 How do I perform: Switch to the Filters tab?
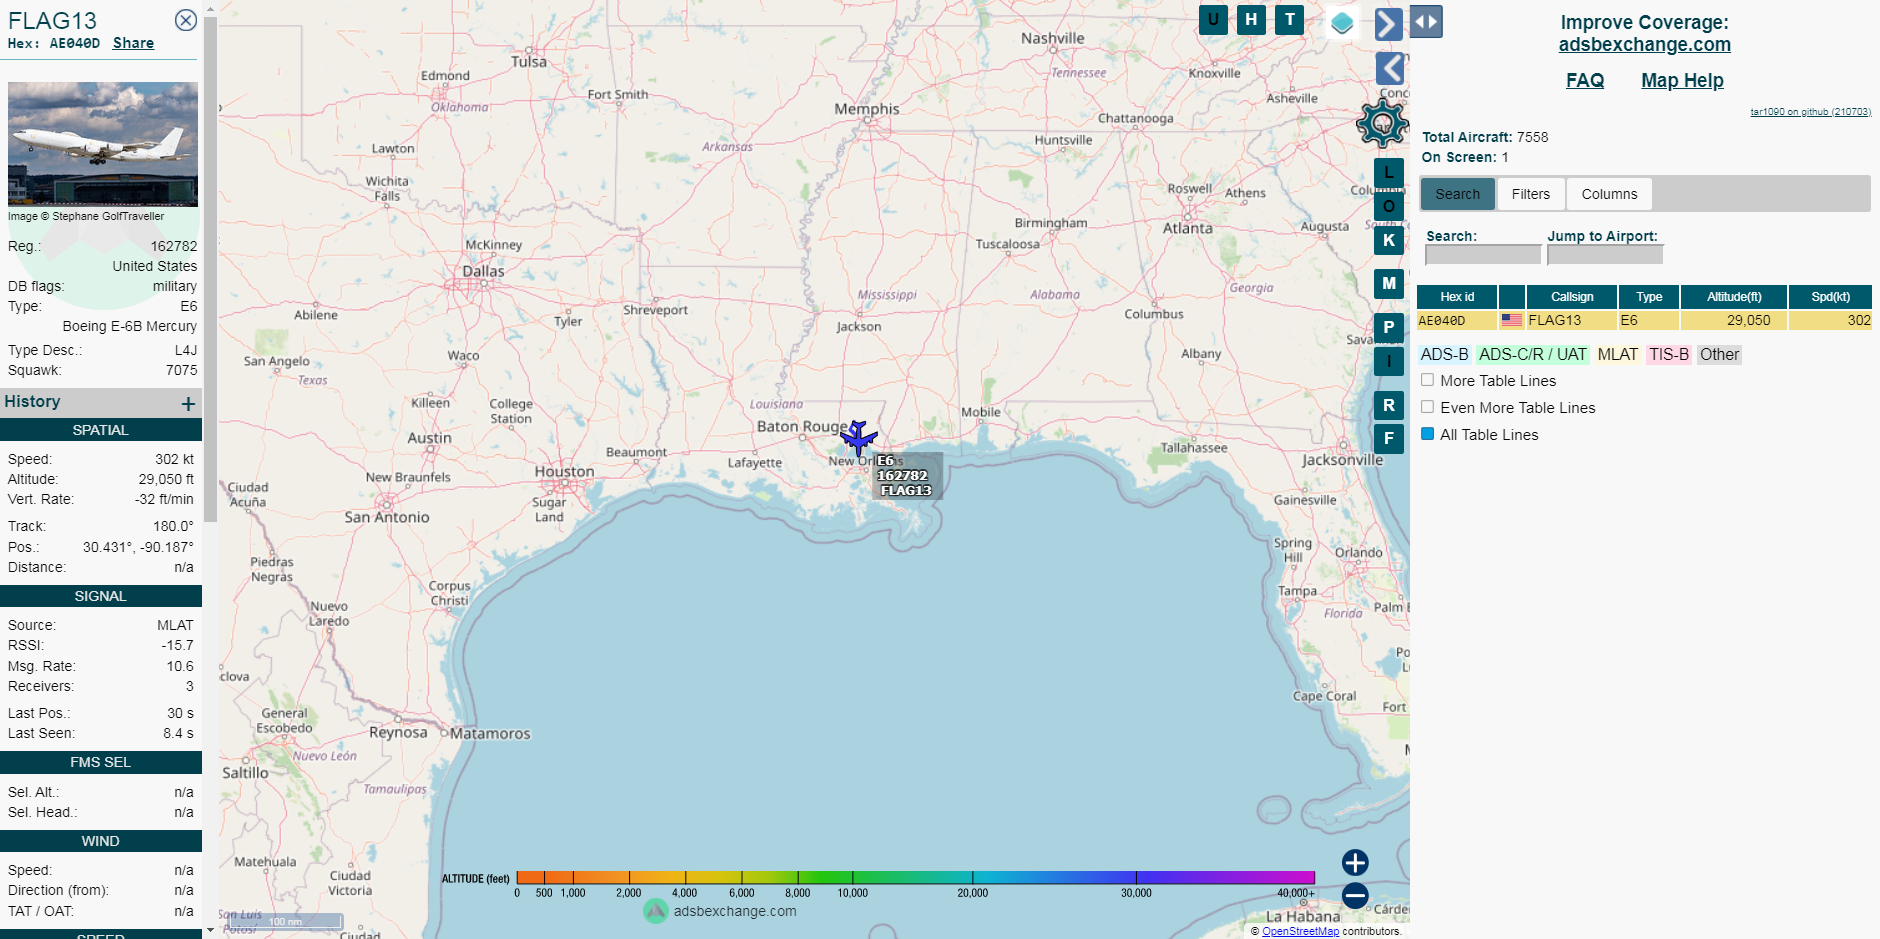coord(1531,194)
